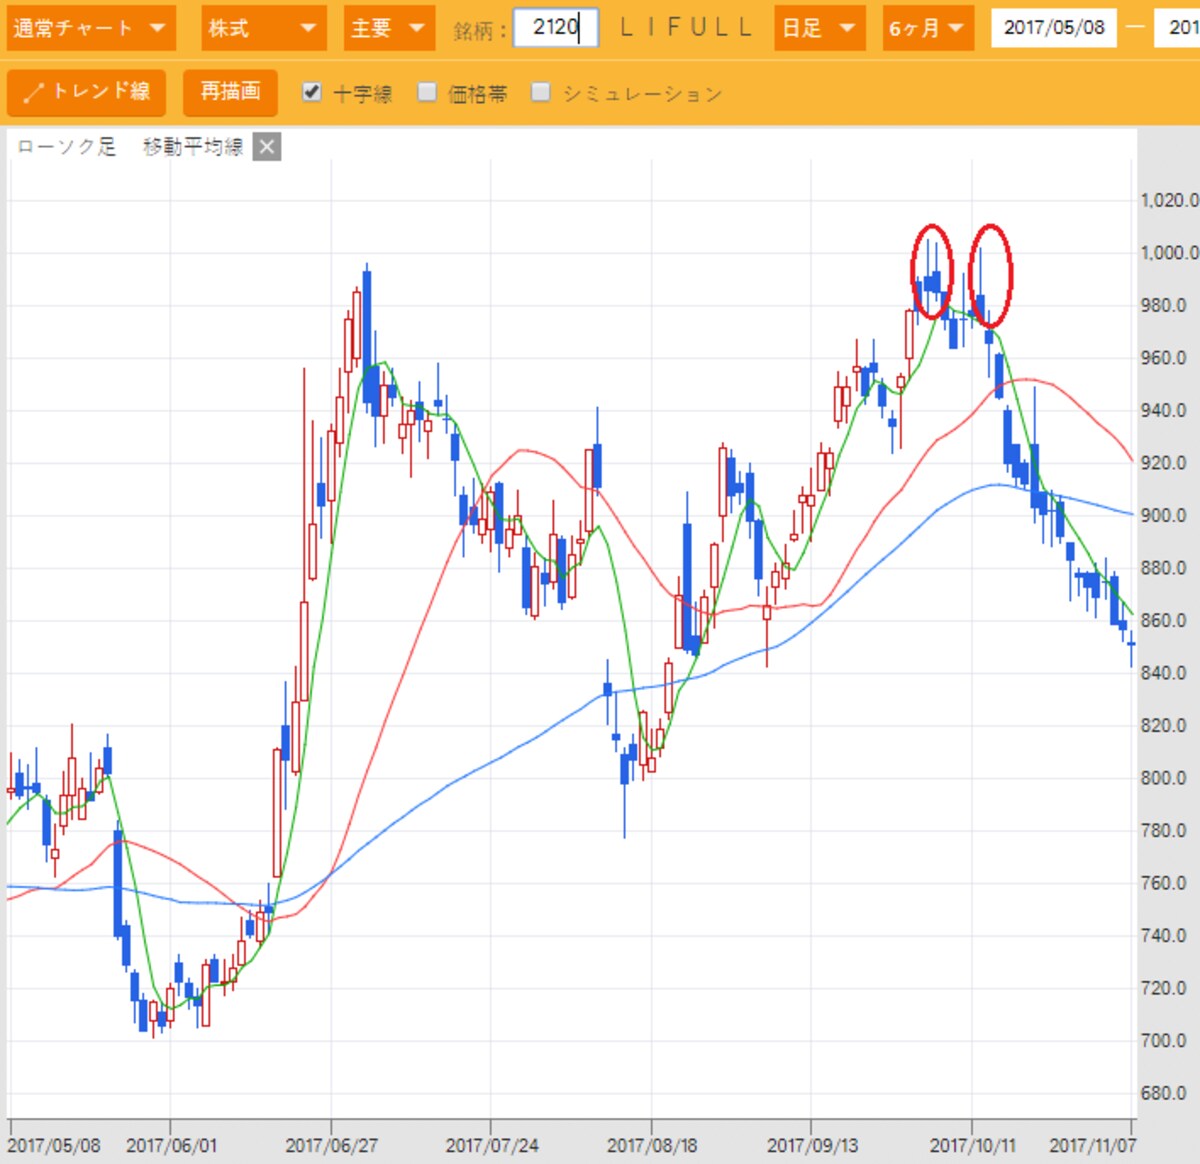Click the トレンド線 button
The width and height of the screenshot is (1200, 1164).
(x=86, y=92)
